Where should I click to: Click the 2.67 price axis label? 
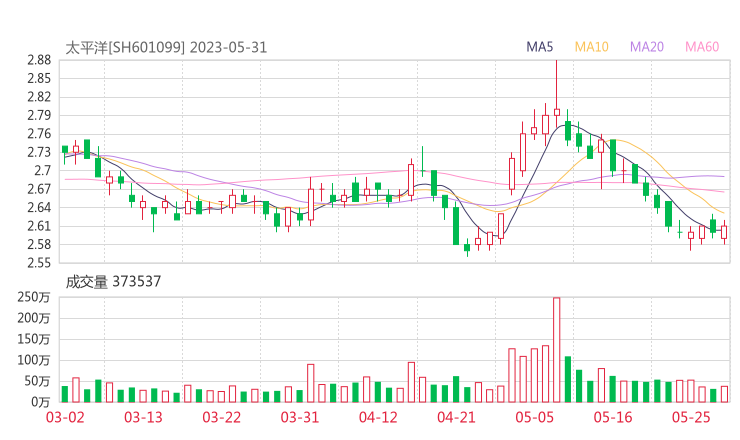(x=39, y=189)
